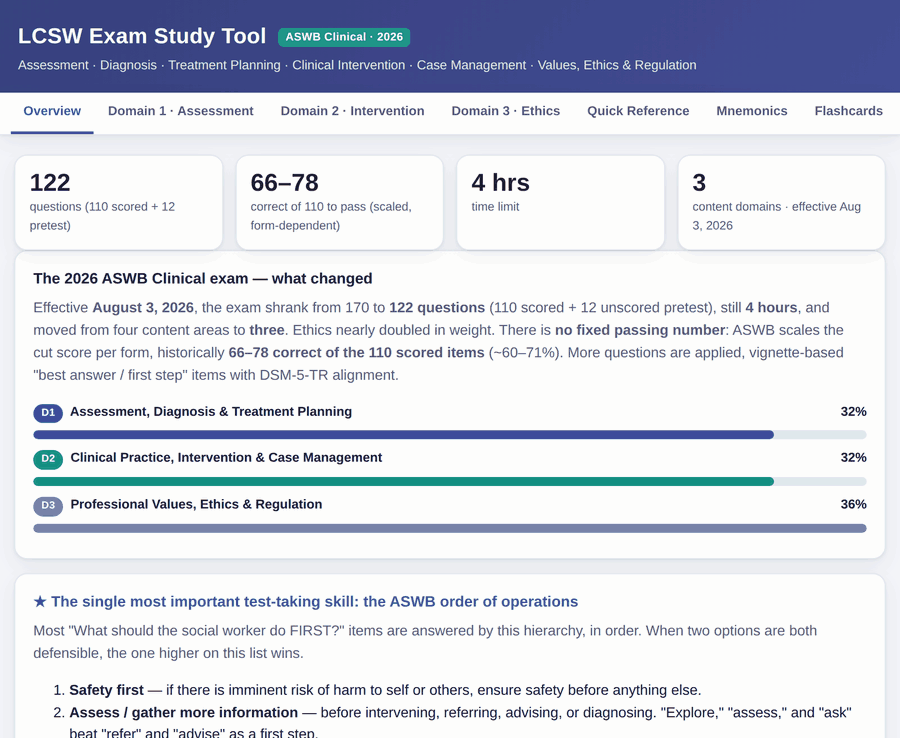Click the bold 'no fixed passing number' text
The height and width of the screenshot is (738, 900).
tap(640, 331)
